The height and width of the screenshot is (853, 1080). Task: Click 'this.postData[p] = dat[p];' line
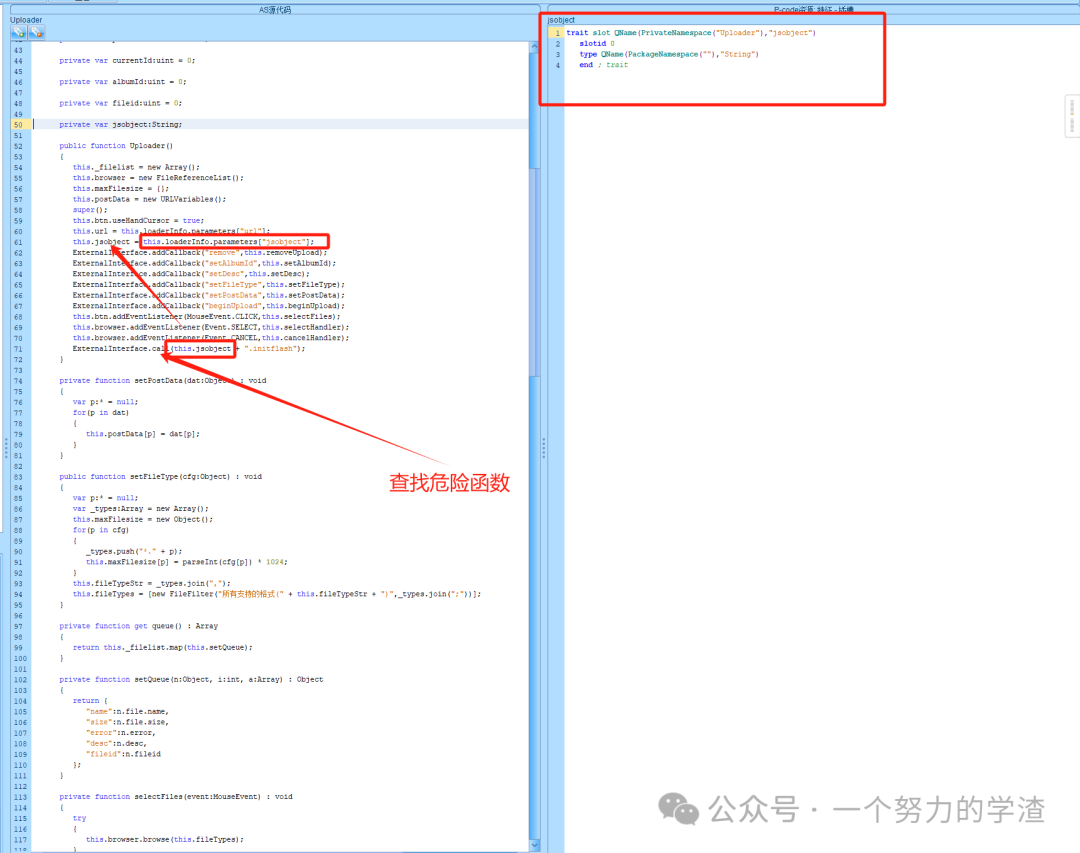tap(143, 434)
